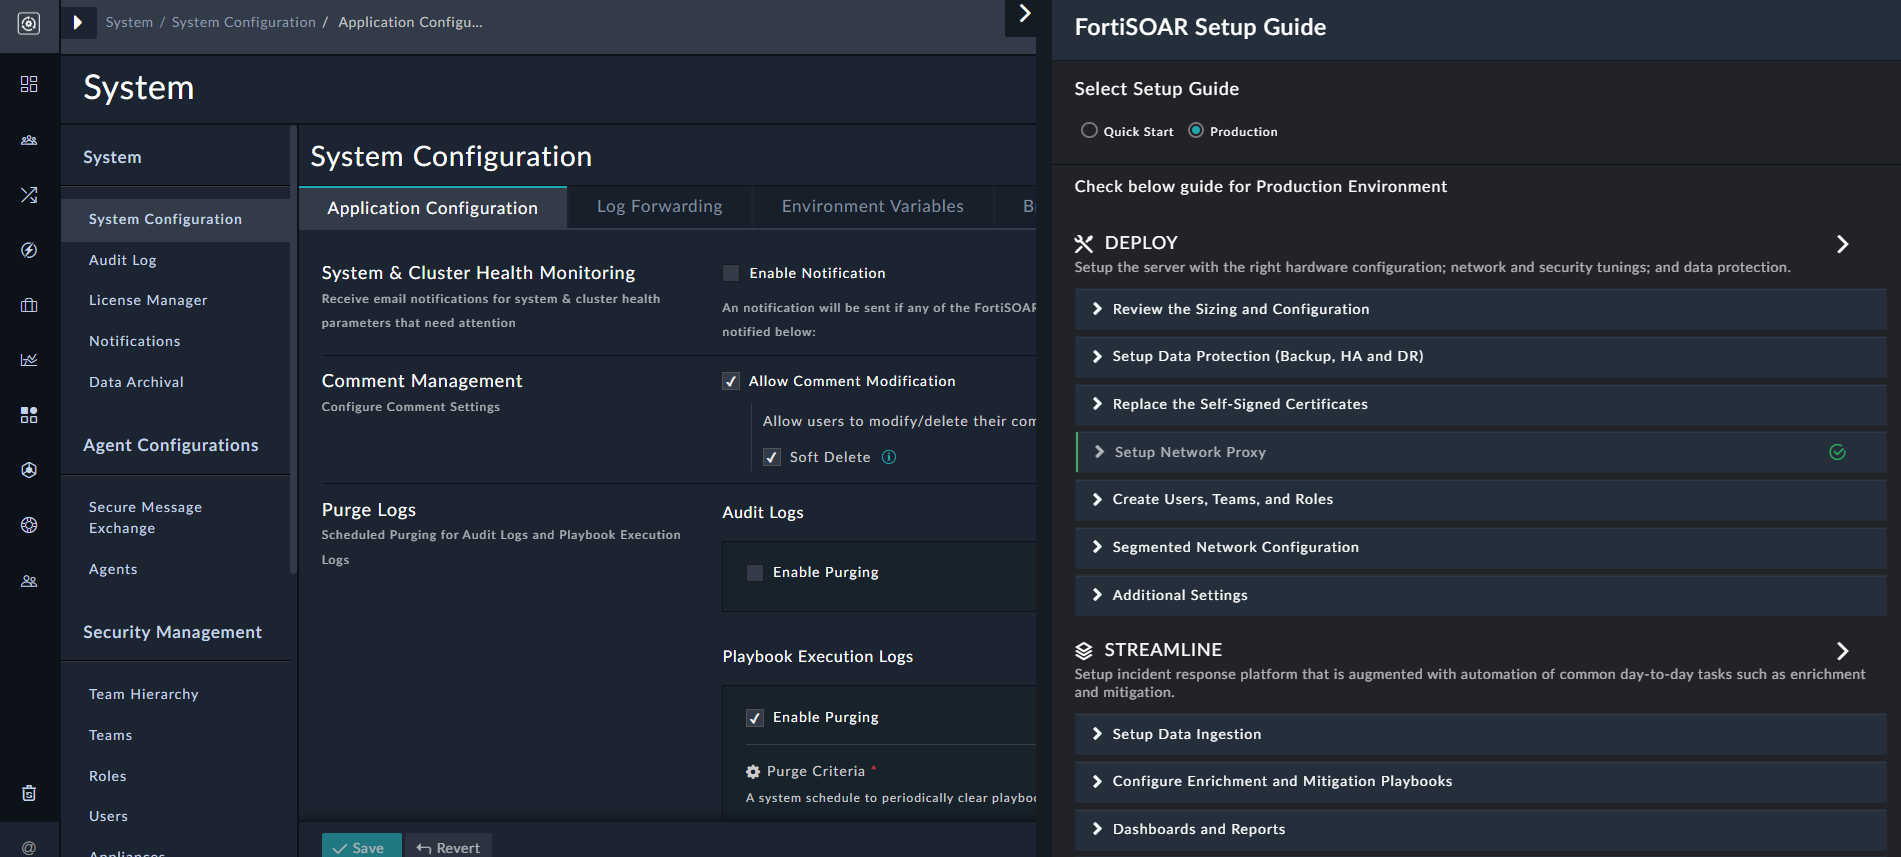Toggle Allow Comment Modification checkbox
1901x857 pixels.
[x=731, y=381]
